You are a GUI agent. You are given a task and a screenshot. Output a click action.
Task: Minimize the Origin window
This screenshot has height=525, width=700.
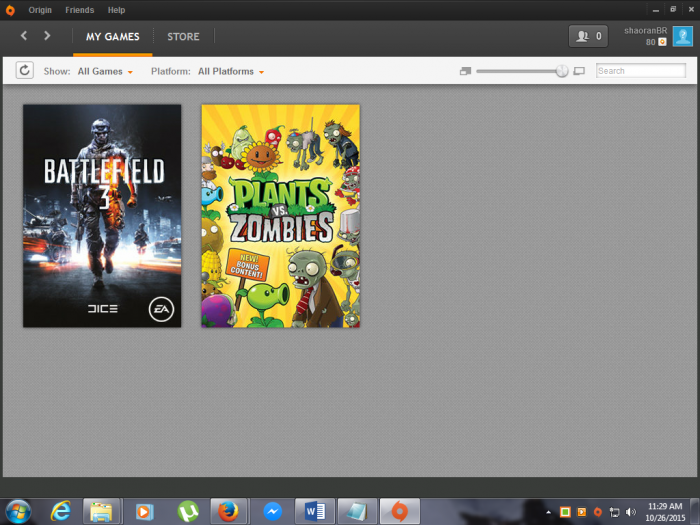coord(656,10)
